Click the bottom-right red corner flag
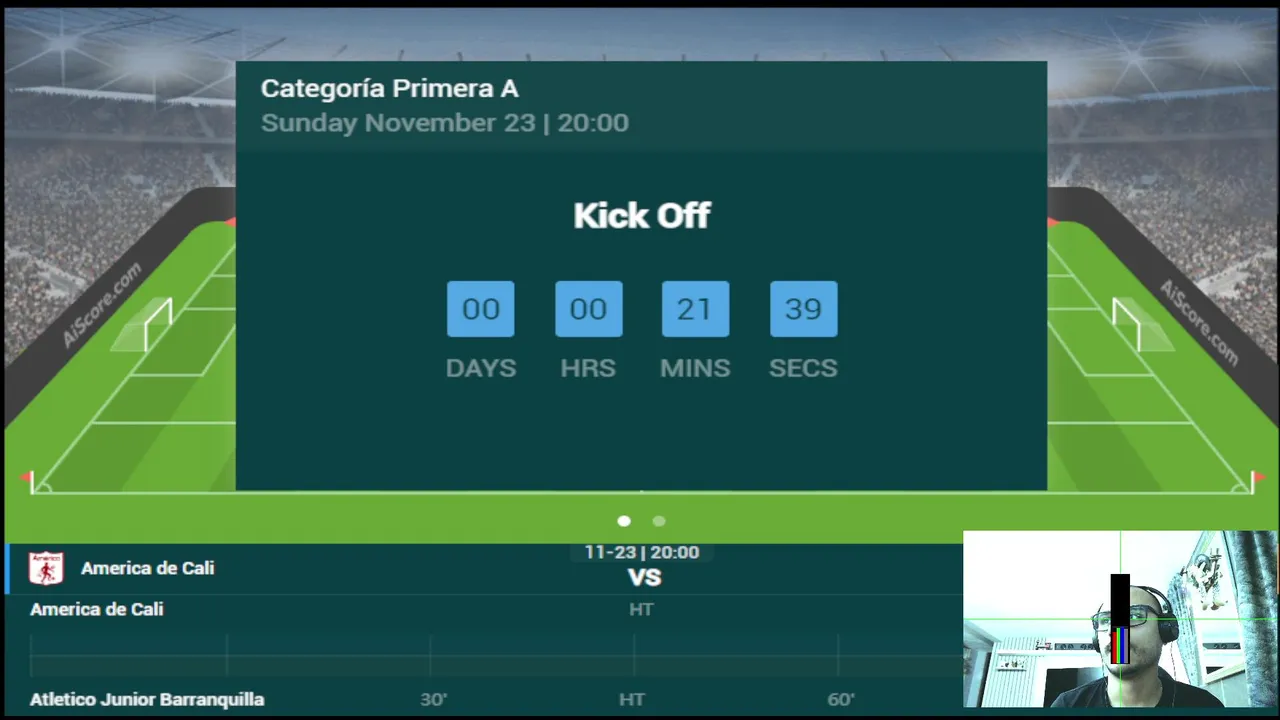This screenshot has width=1280, height=720. pyautogui.click(x=1254, y=480)
